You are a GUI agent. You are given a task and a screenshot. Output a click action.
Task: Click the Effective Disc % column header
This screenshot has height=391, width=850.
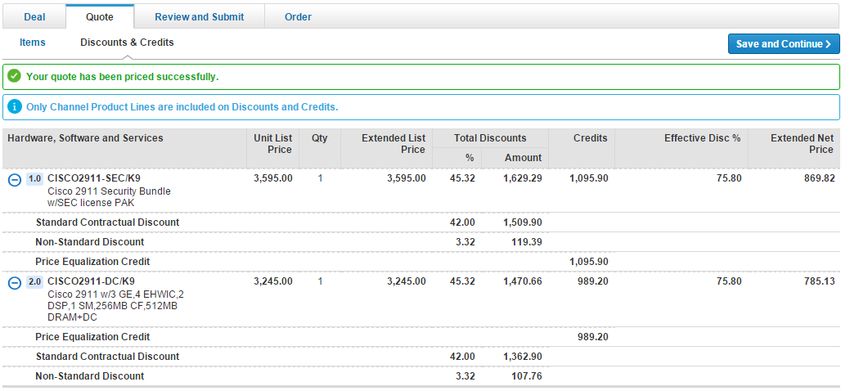point(702,138)
